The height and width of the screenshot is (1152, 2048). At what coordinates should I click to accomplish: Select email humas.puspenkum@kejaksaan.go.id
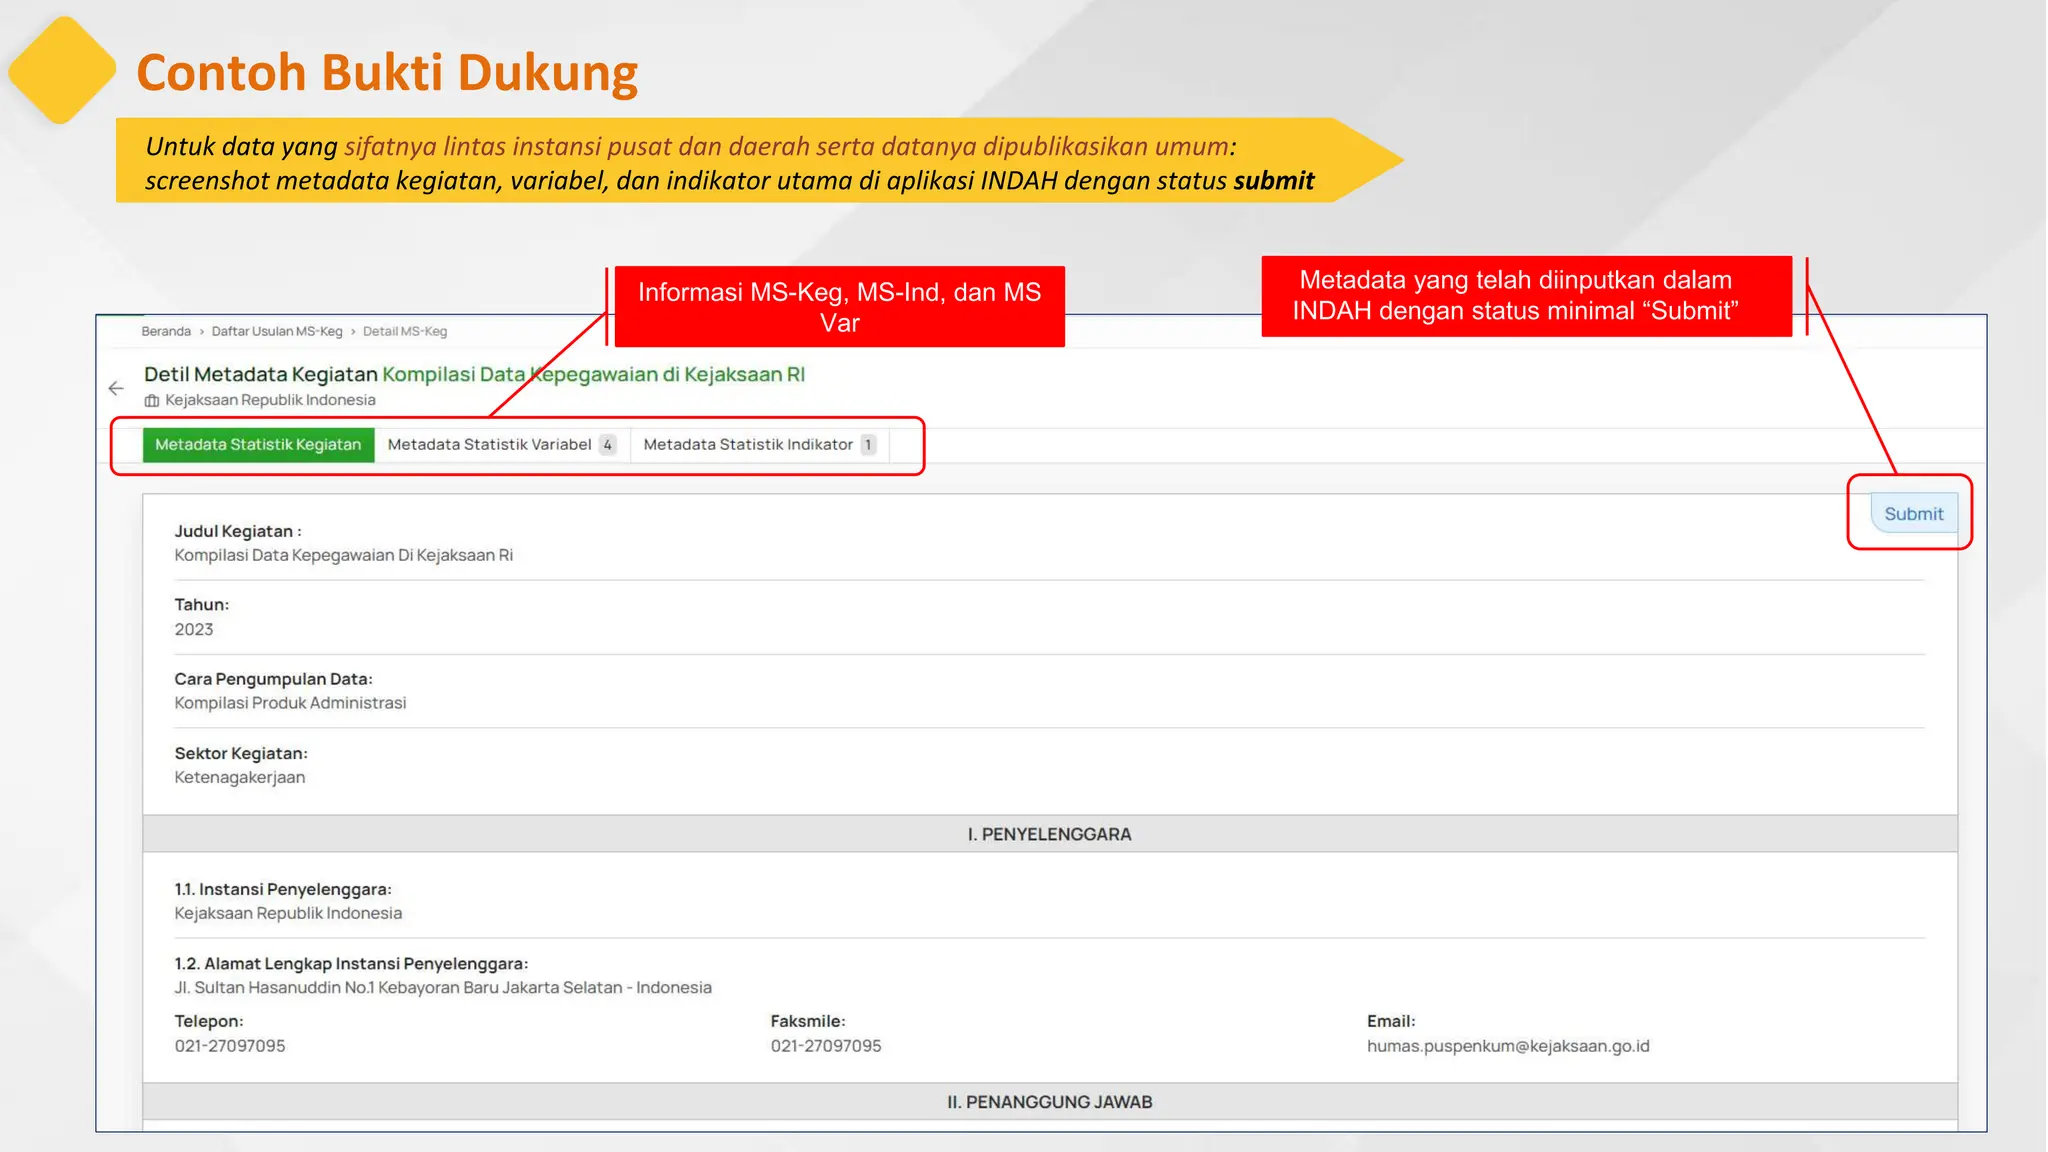tap(1508, 1046)
